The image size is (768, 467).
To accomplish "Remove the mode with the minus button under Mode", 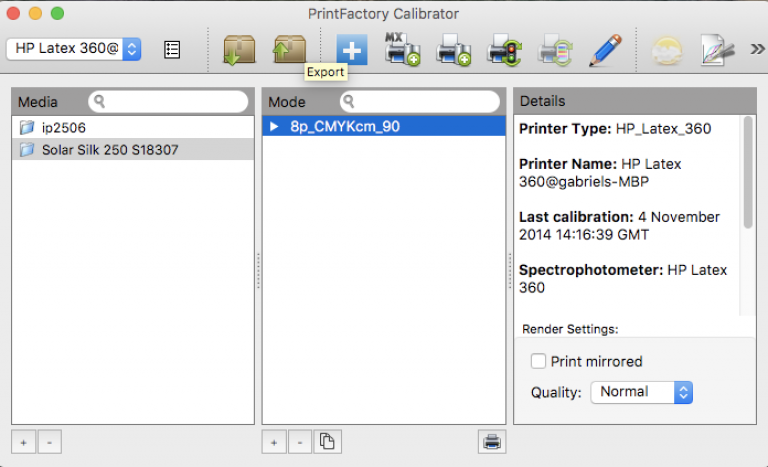I will pos(300,442).
